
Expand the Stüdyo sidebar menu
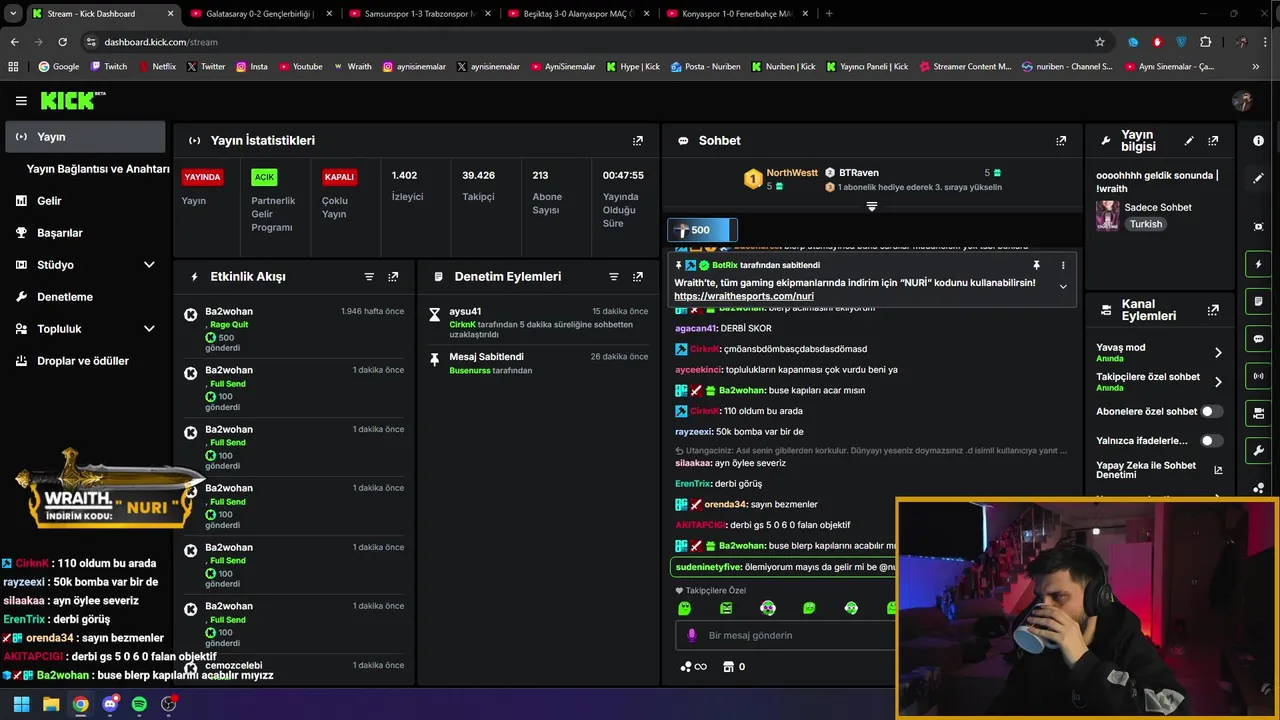pyautogui.click(x=149, y=265)
